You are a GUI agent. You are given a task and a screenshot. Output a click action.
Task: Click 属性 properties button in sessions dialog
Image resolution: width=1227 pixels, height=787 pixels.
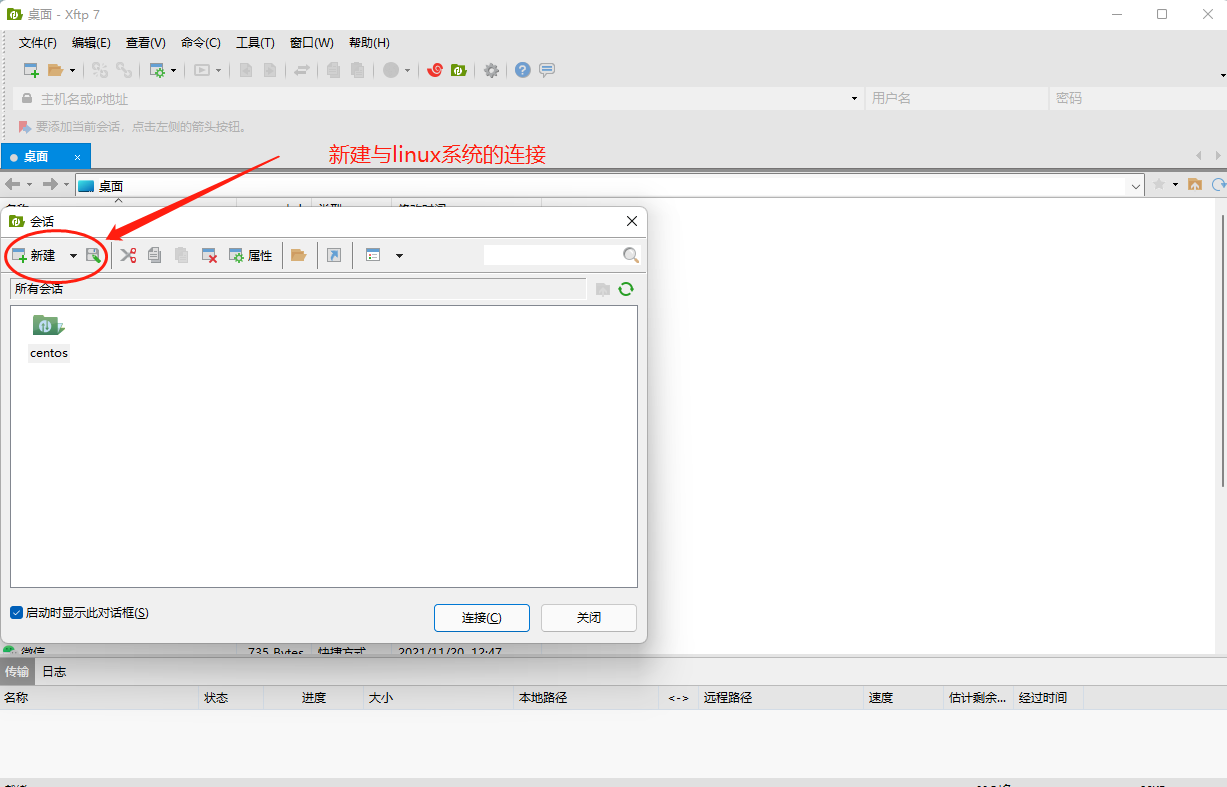(x=251, y=256)
